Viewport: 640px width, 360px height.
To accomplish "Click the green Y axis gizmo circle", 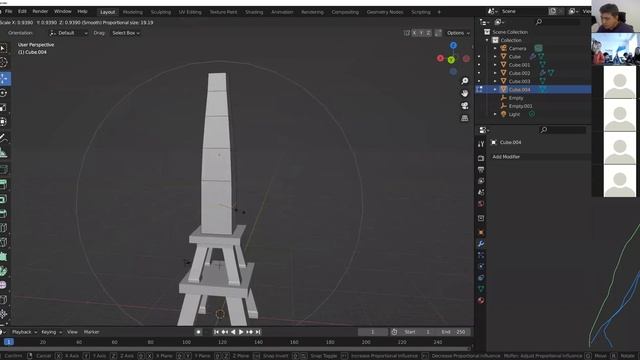I will [x=451, y=60].
